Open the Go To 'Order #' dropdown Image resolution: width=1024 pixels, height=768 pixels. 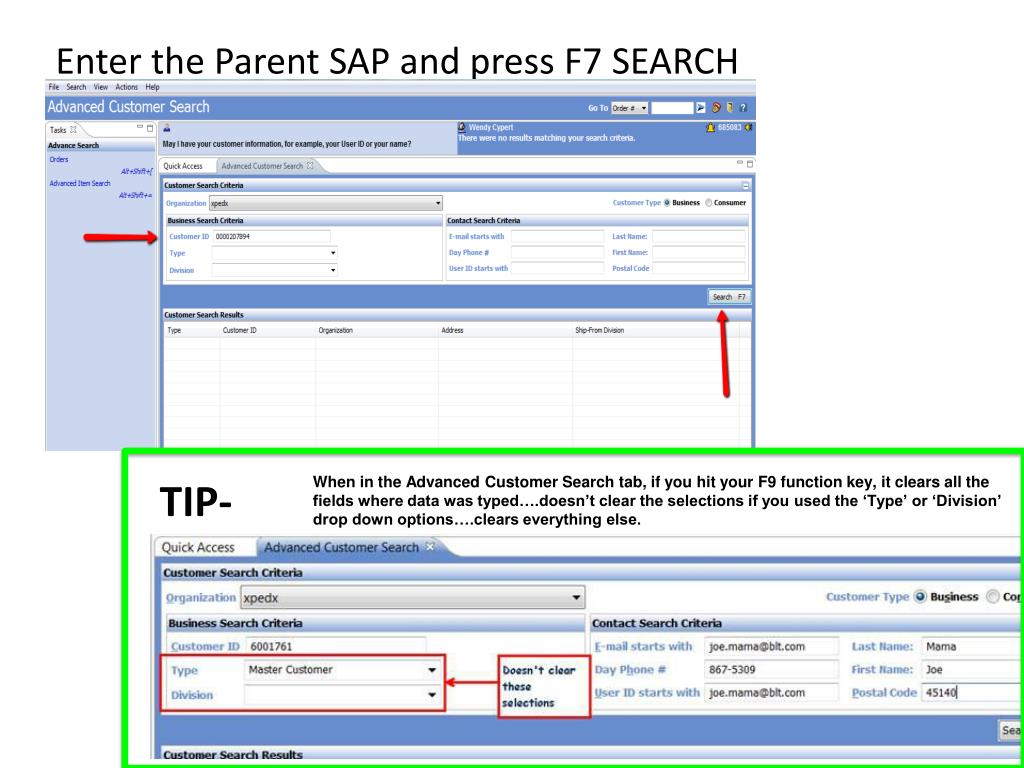[630, 108]
